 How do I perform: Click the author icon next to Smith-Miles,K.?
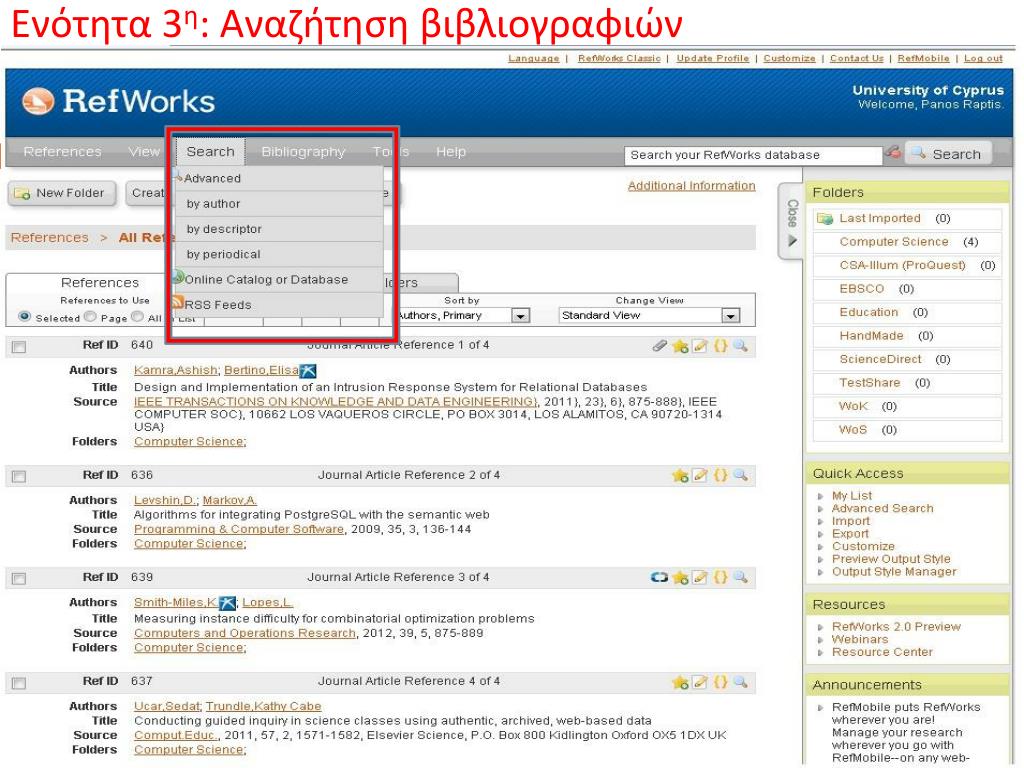227,603
